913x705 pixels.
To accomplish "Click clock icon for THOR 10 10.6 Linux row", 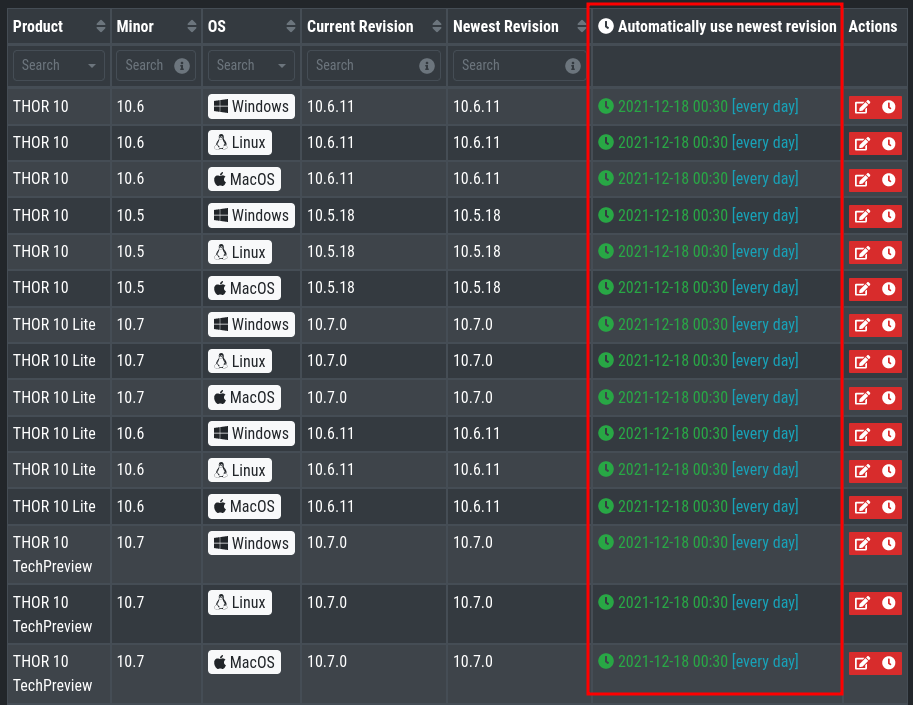I will (888, 144).
